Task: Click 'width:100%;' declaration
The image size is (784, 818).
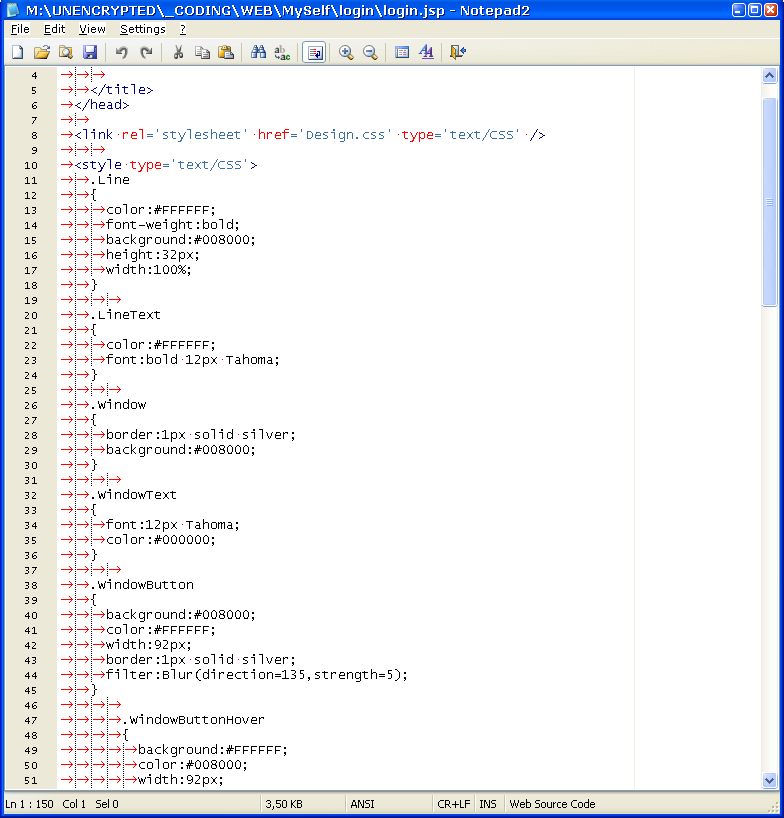Action: click(x=149, y=270)
